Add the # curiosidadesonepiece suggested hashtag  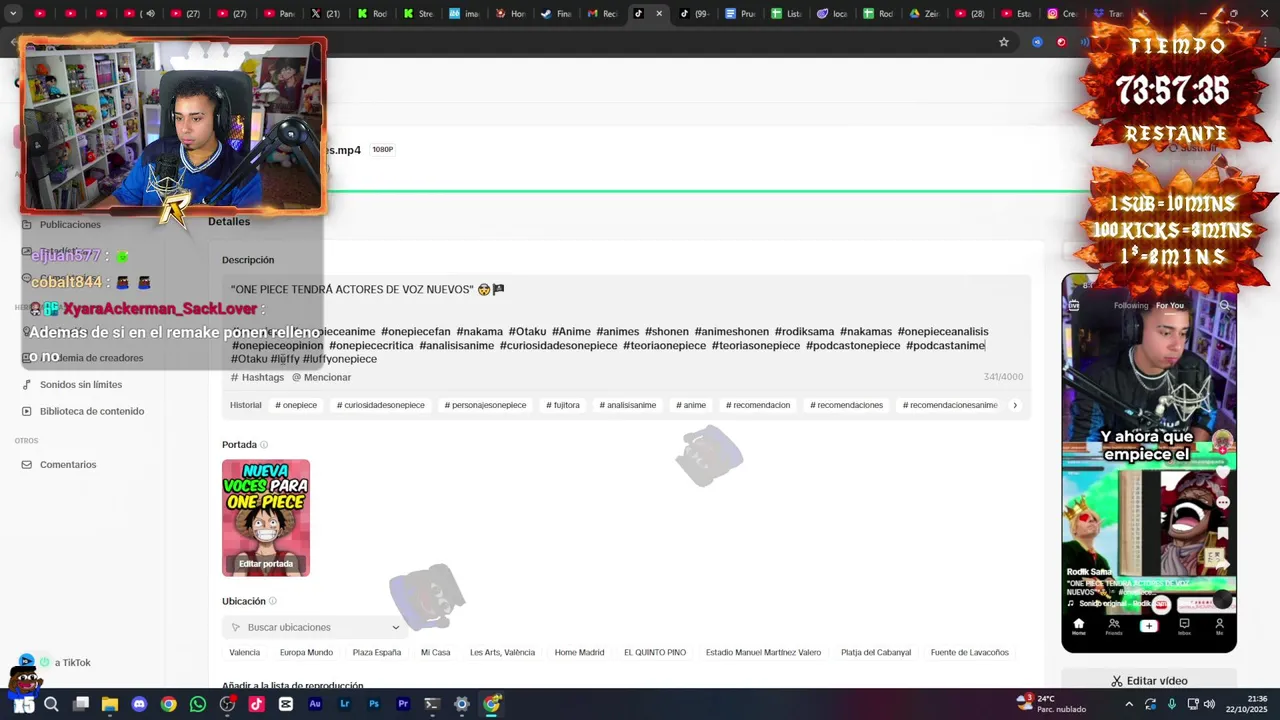[381, 405]
